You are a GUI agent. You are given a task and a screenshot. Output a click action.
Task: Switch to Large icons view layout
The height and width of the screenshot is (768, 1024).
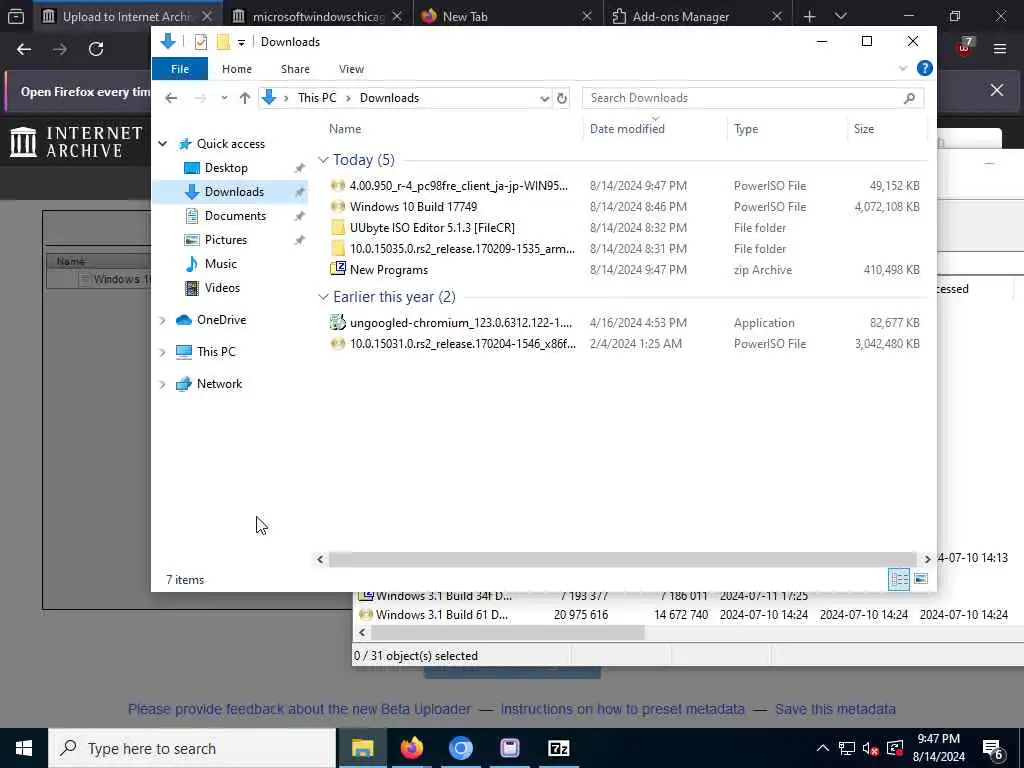point(921,579)
